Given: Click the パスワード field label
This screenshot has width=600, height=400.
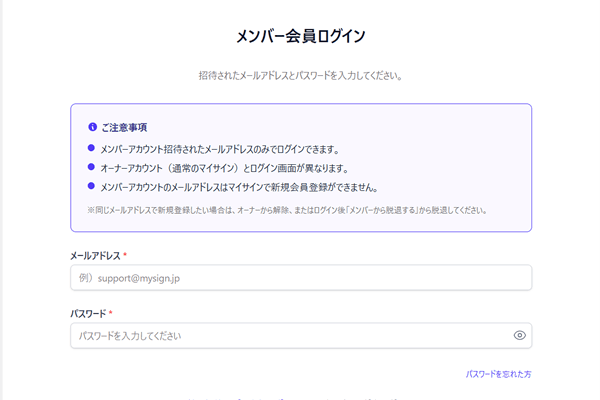Looking at the screenshot, I should [x=88, y=314].
